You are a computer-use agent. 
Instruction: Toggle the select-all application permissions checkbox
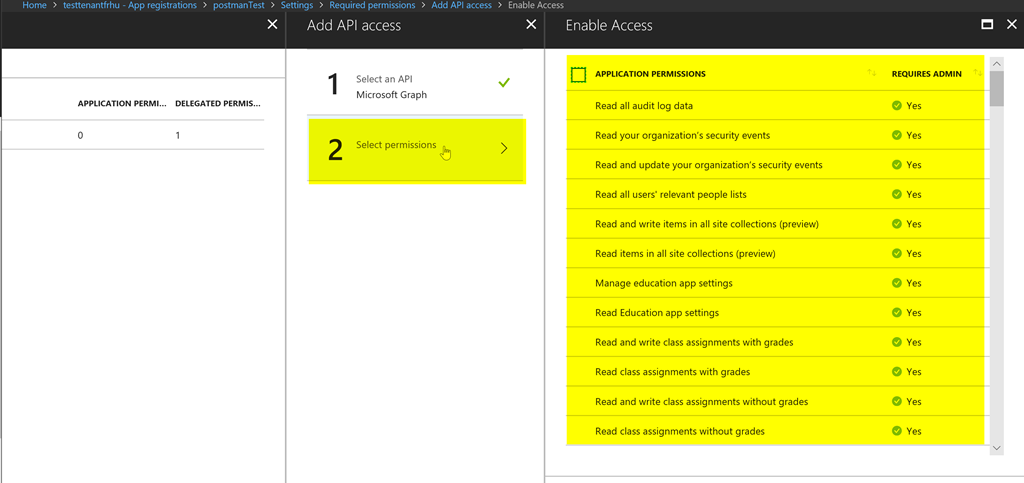point(578,74)
